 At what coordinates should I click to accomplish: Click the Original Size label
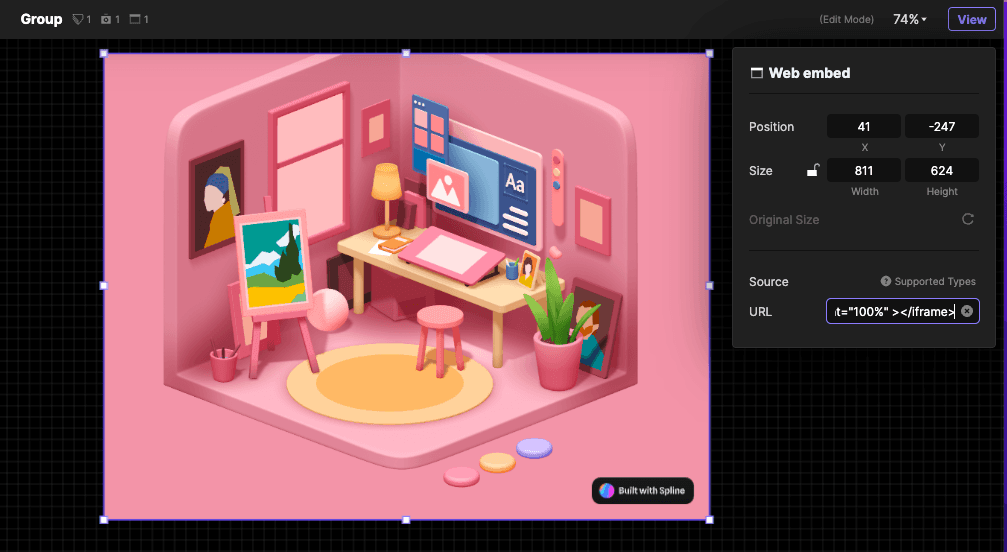pos(784,220)
